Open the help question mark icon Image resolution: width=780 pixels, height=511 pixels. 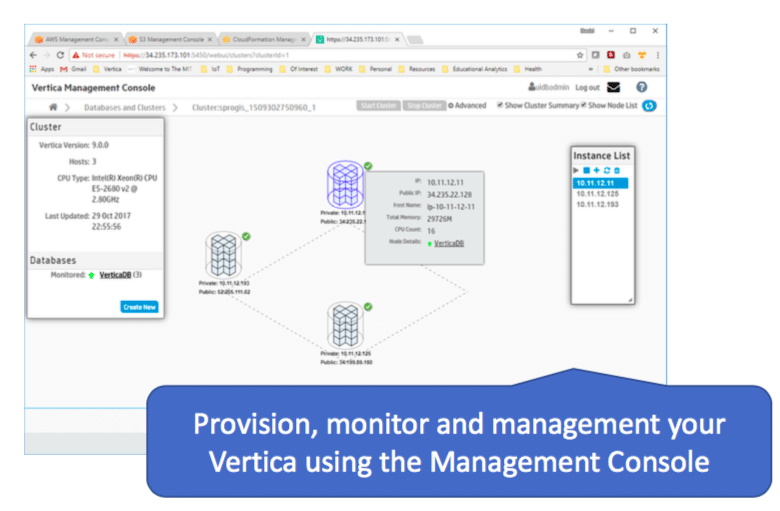(642, 87)
